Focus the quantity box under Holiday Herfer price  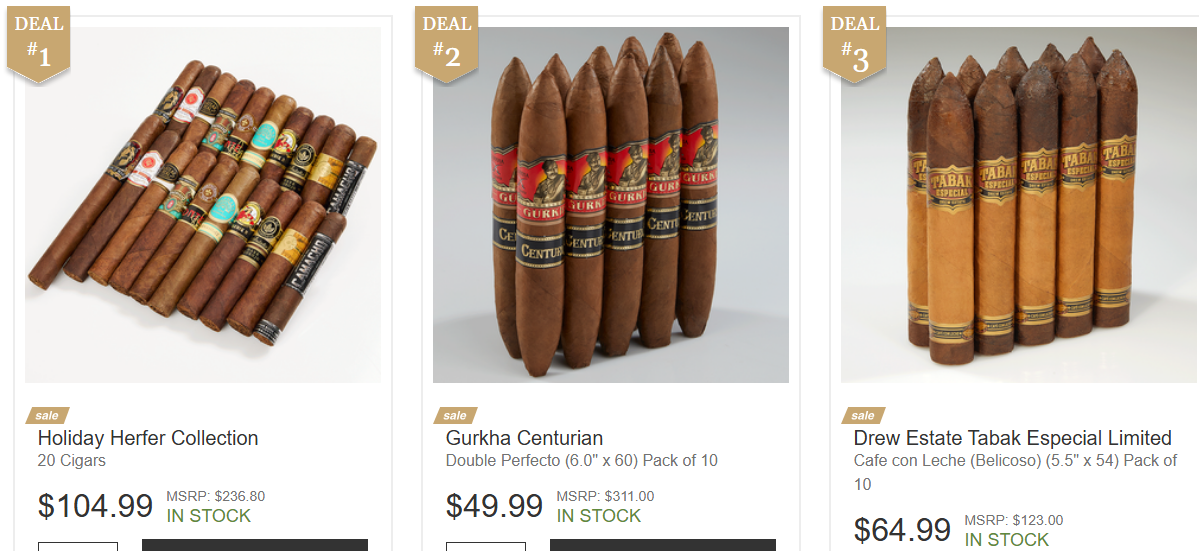point(78,546)
